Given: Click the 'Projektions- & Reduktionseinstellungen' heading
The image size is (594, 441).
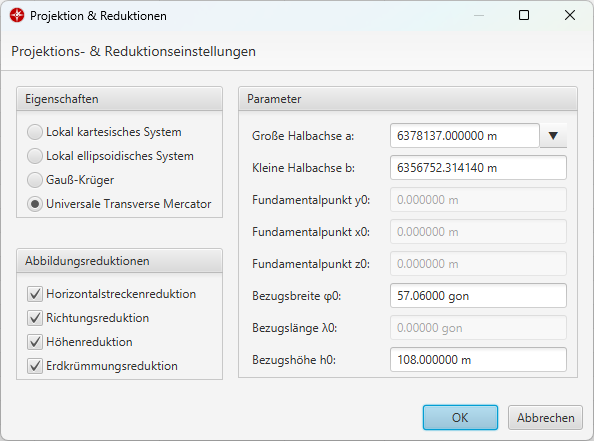Looking at the screenshot, I should (133, 52).
